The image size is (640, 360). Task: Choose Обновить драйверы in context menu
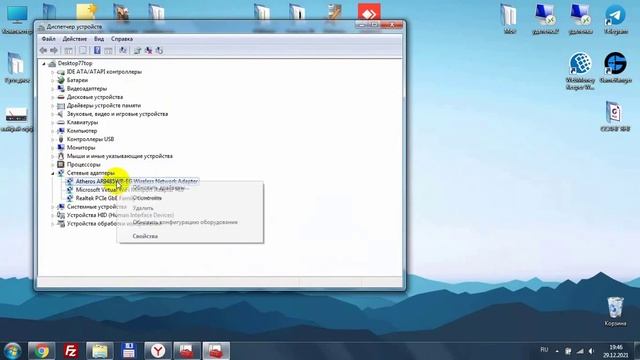pos(190,188)
